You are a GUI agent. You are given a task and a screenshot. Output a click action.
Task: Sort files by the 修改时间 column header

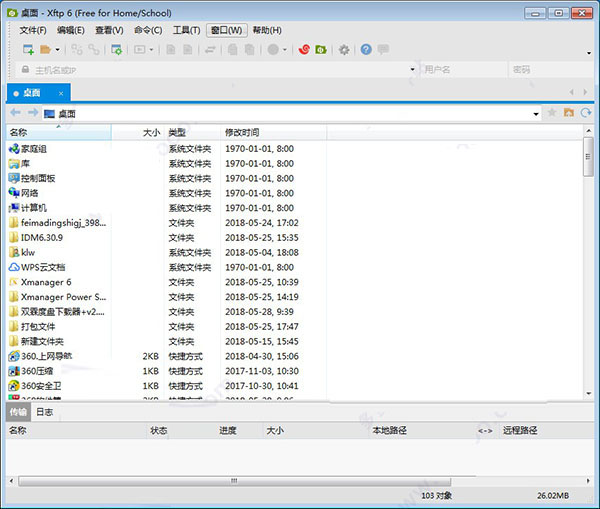tap(242, 132)
